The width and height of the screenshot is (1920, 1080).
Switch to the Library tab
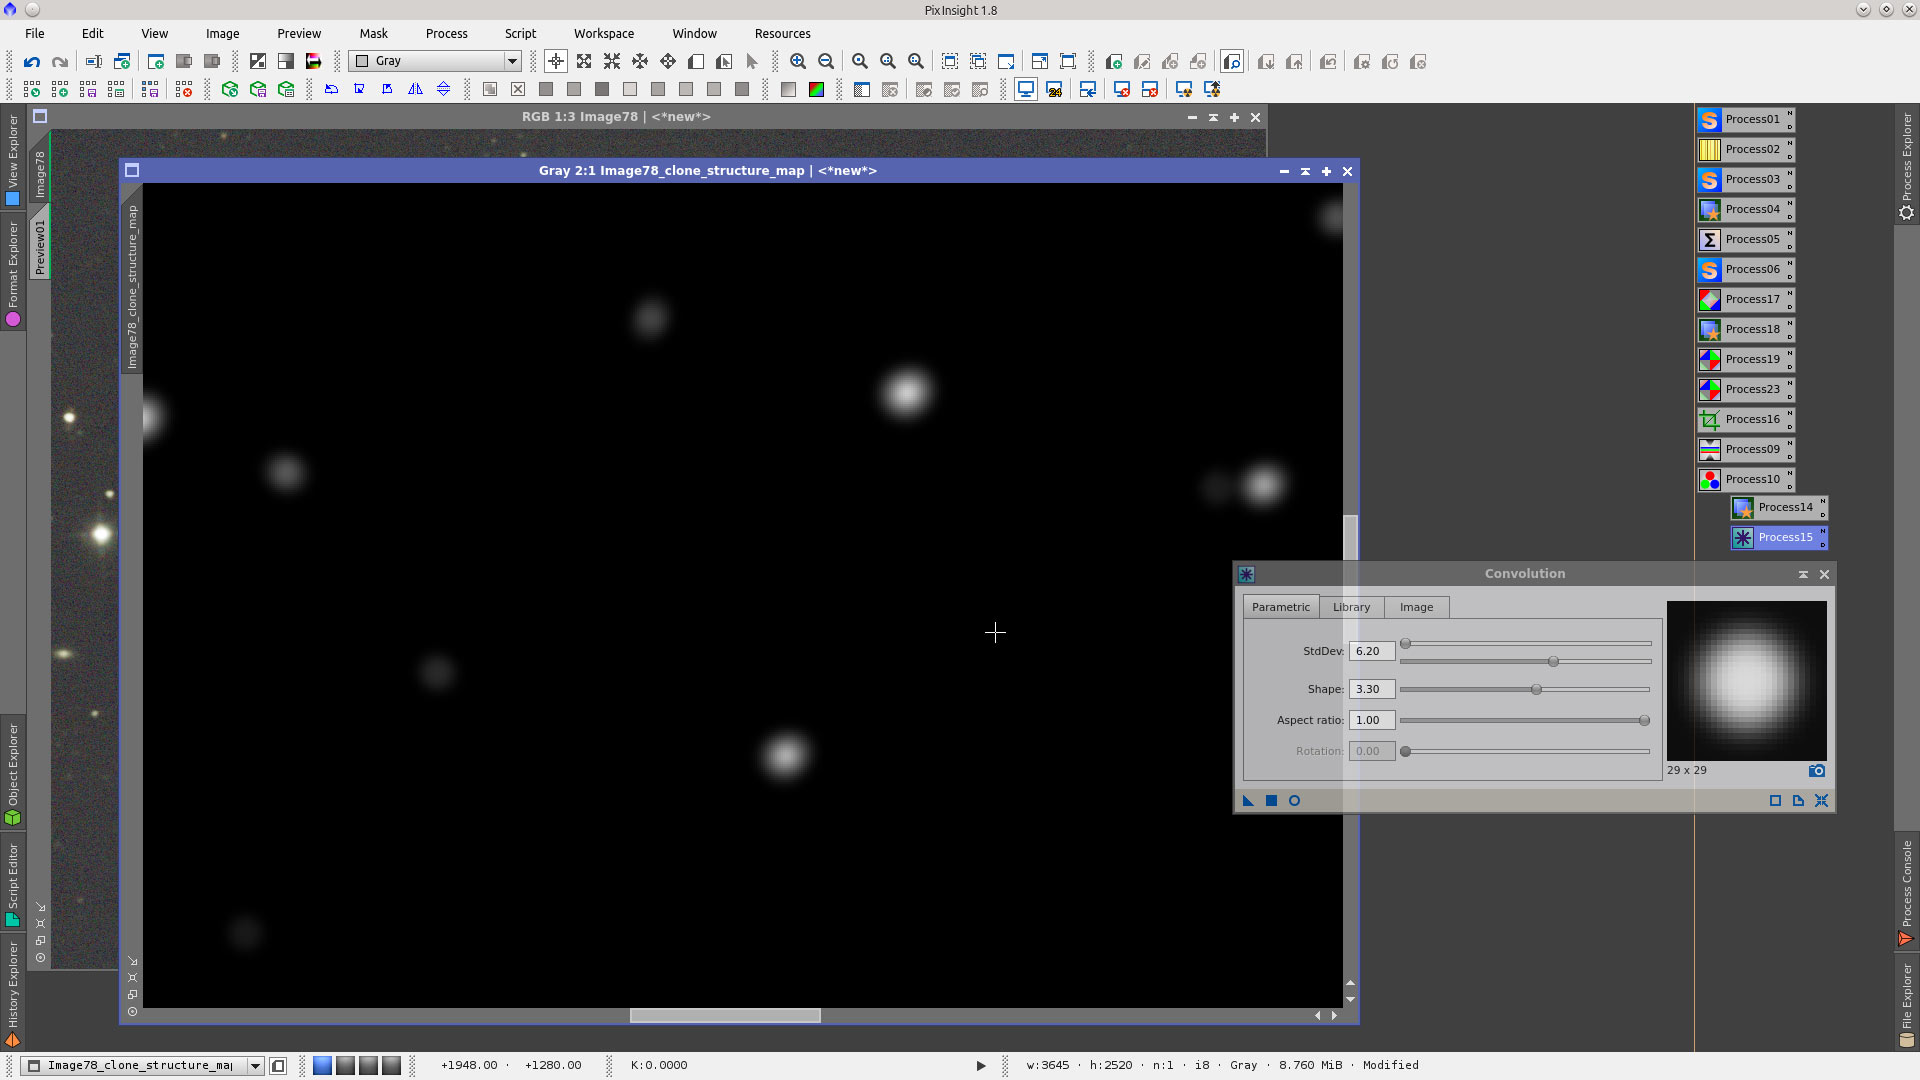coord(1351,608)
